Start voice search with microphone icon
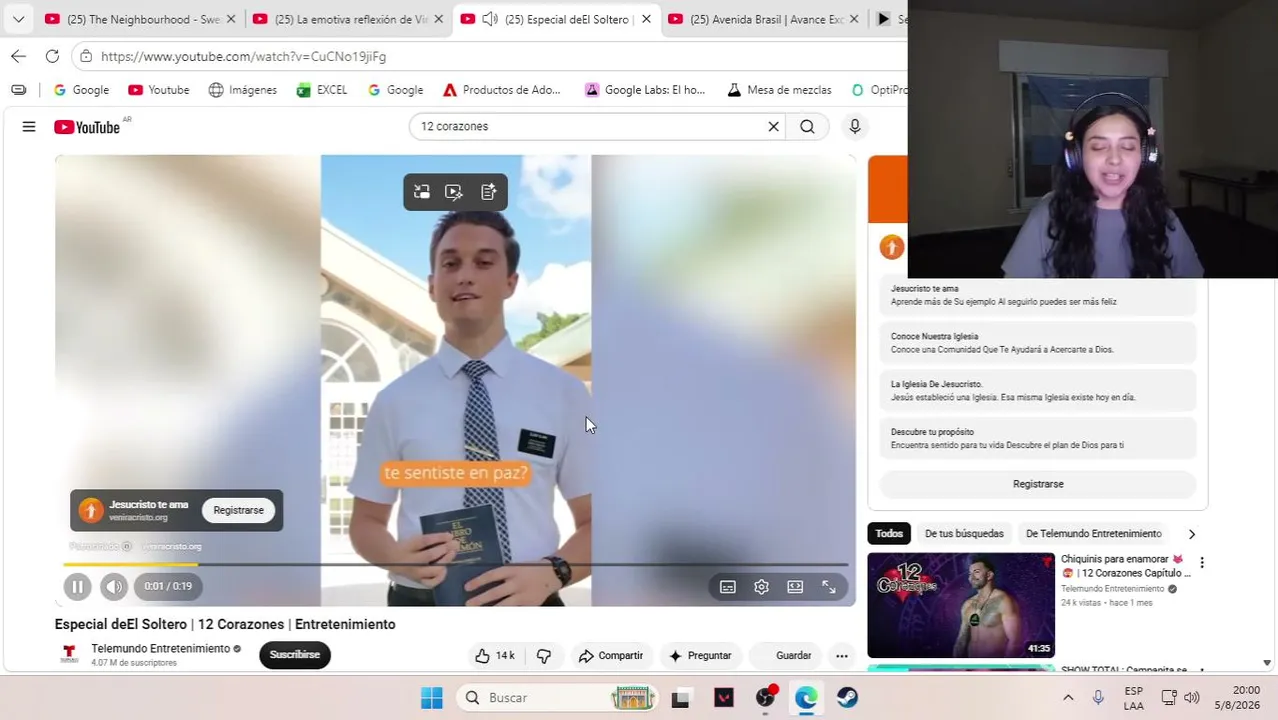 tap(854, 126)
